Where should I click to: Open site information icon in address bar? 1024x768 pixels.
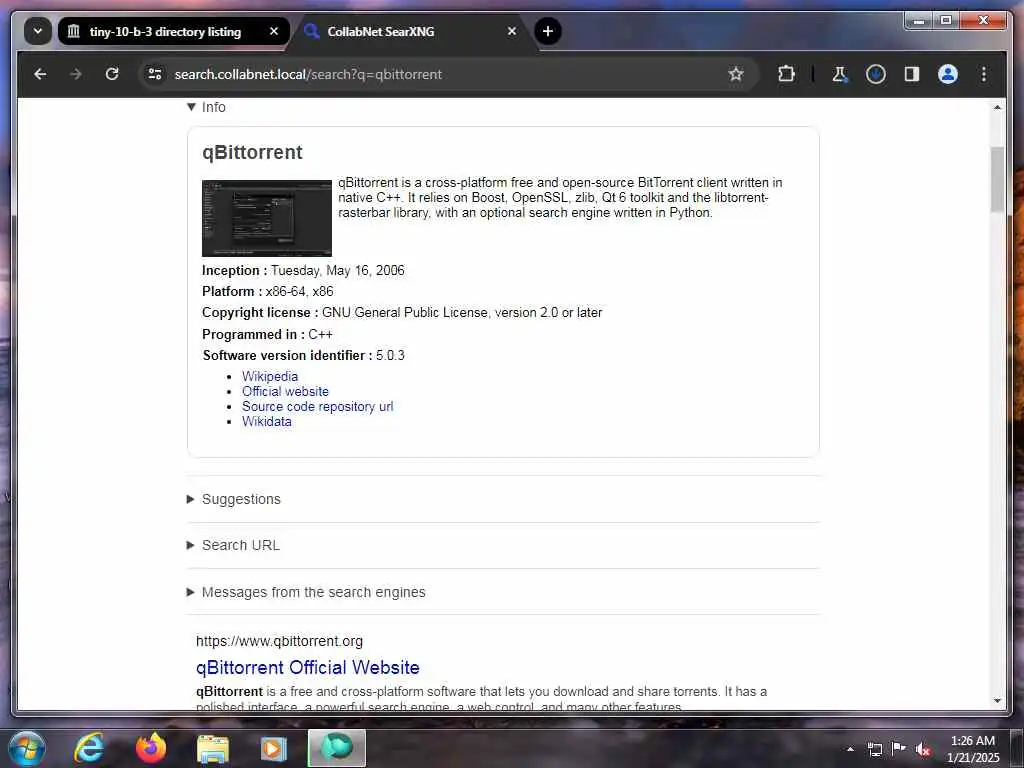(x=155, y=74)
